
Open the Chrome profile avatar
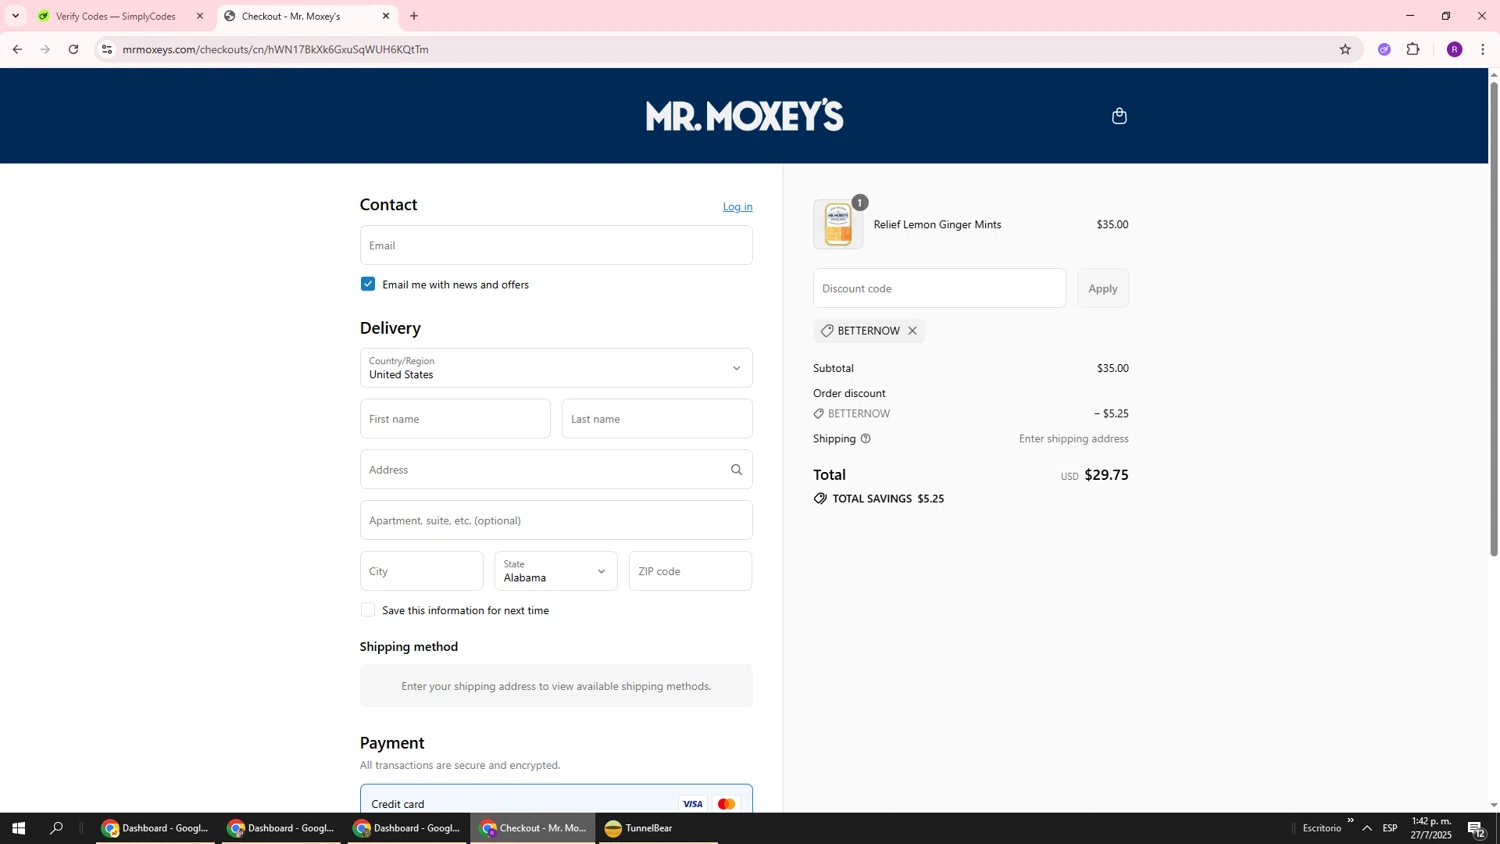(1455, 49)
